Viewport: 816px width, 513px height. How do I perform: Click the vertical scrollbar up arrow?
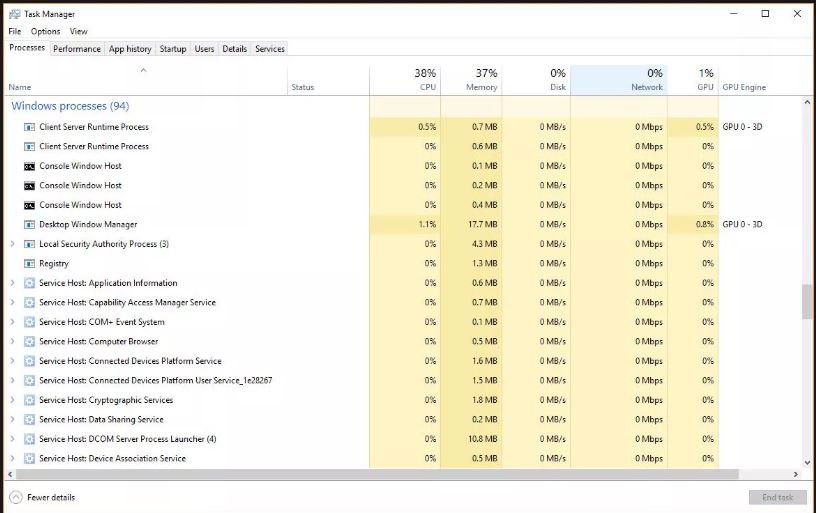807,102
